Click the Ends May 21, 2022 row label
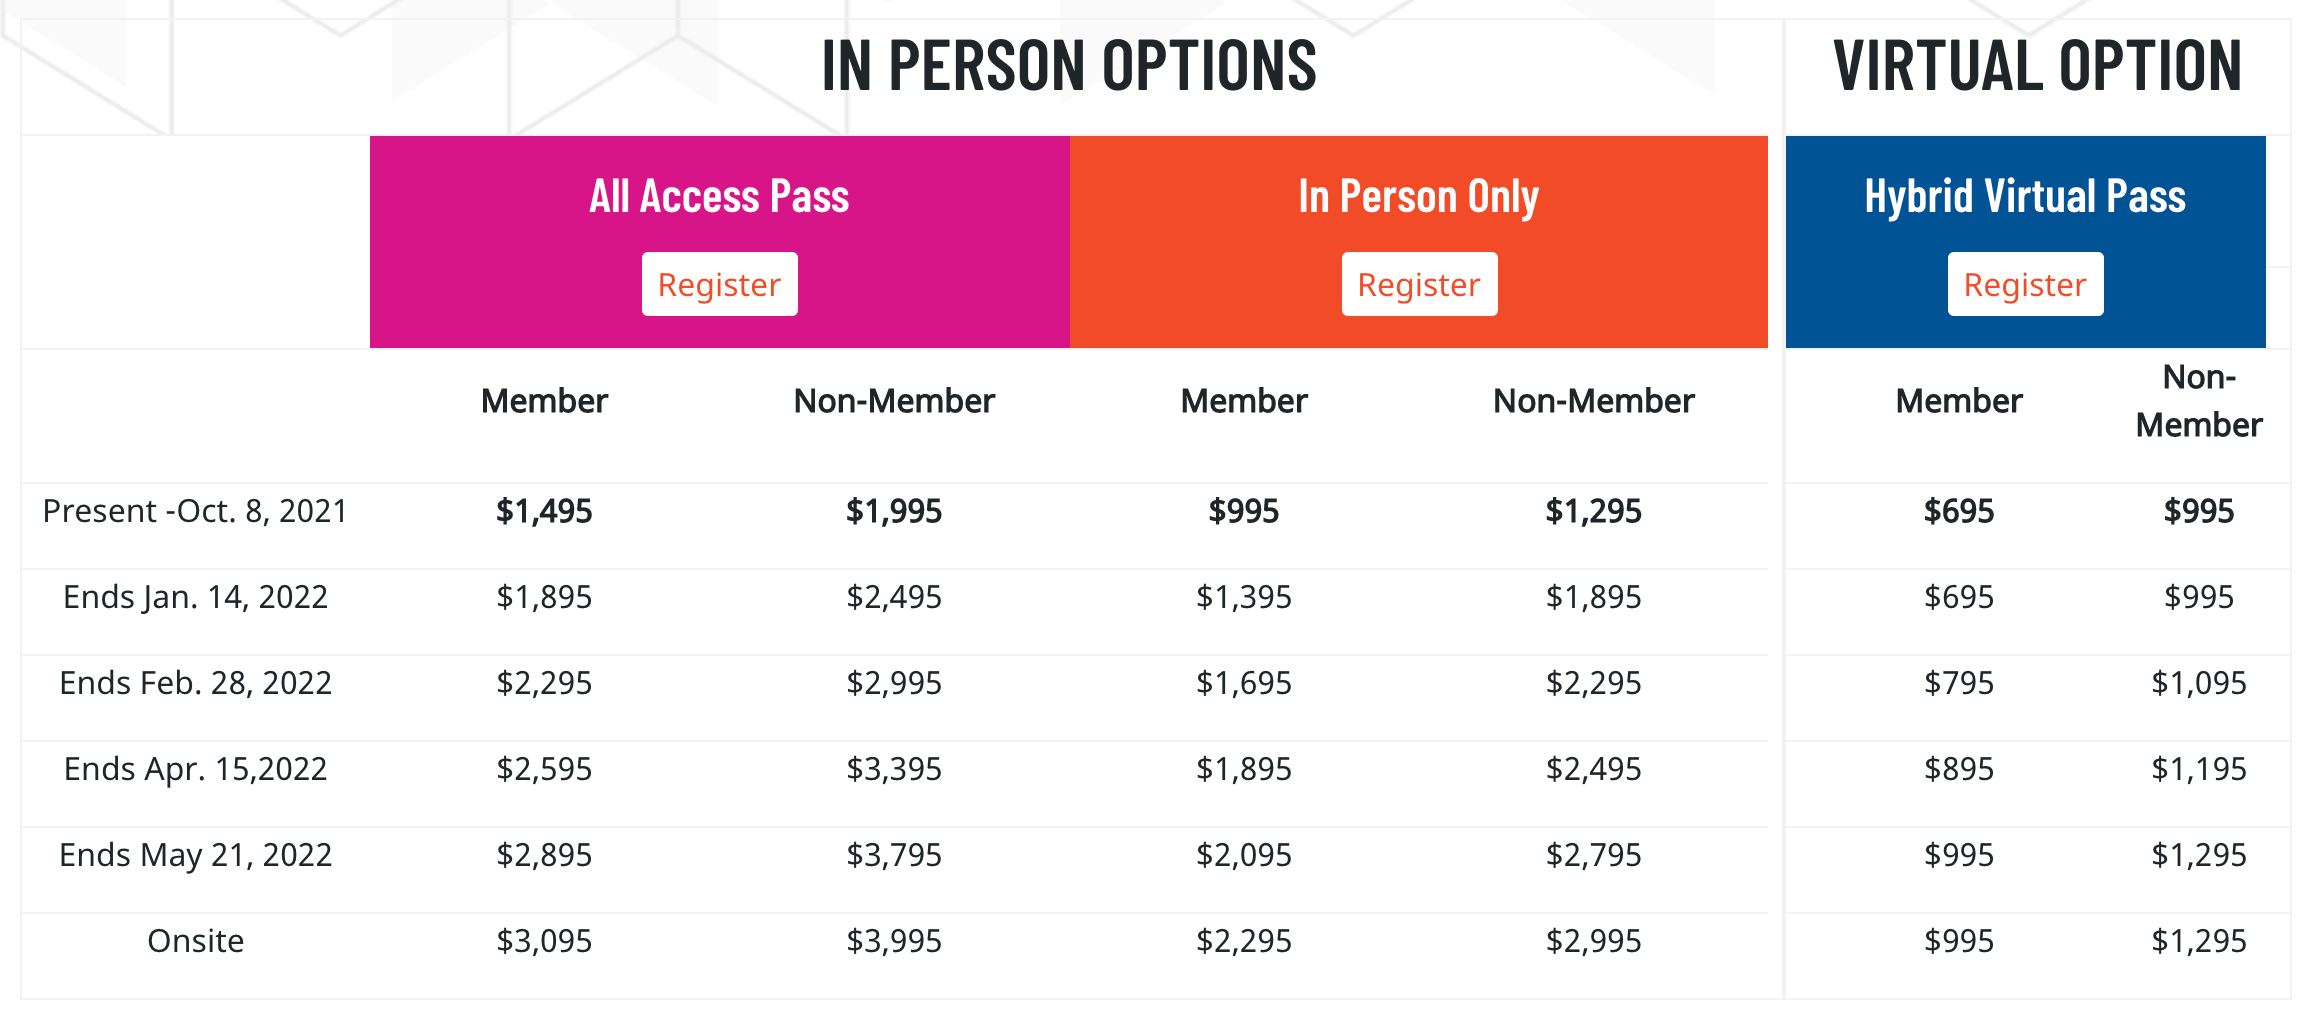2320x1024 pixels. coord(195,855)
